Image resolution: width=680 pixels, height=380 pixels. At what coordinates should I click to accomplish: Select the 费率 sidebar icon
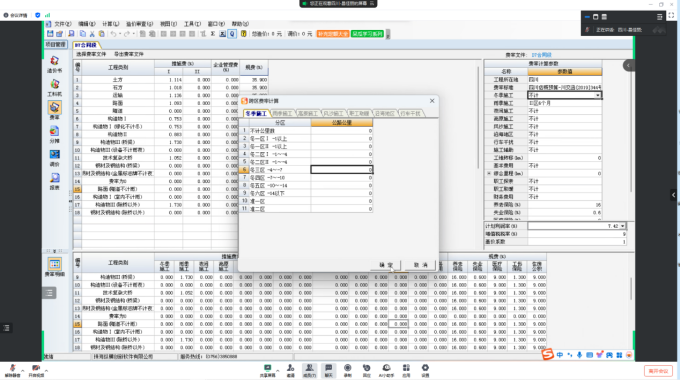click(55, 110)
